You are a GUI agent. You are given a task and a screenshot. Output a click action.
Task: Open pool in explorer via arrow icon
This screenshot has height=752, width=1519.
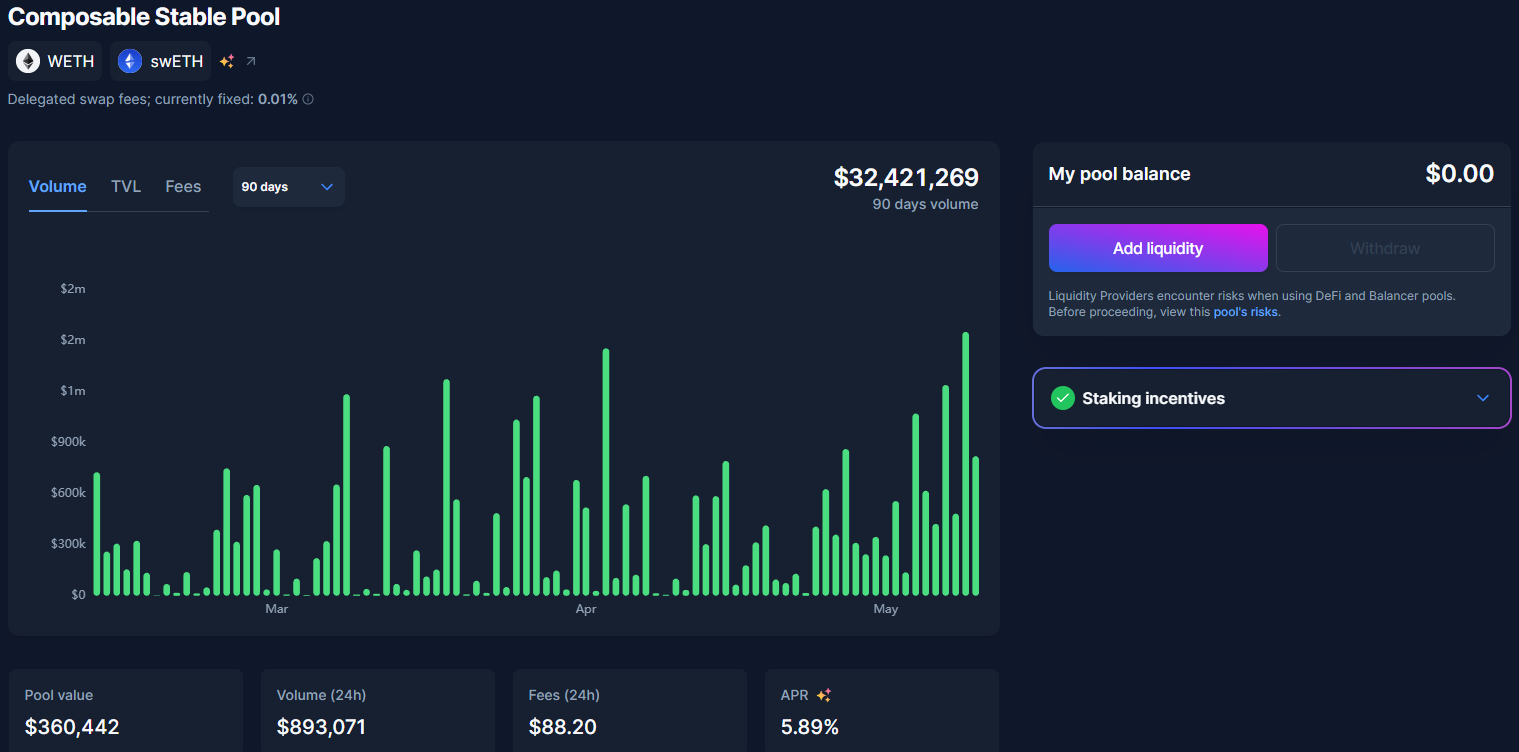click(x=251, y=61)
